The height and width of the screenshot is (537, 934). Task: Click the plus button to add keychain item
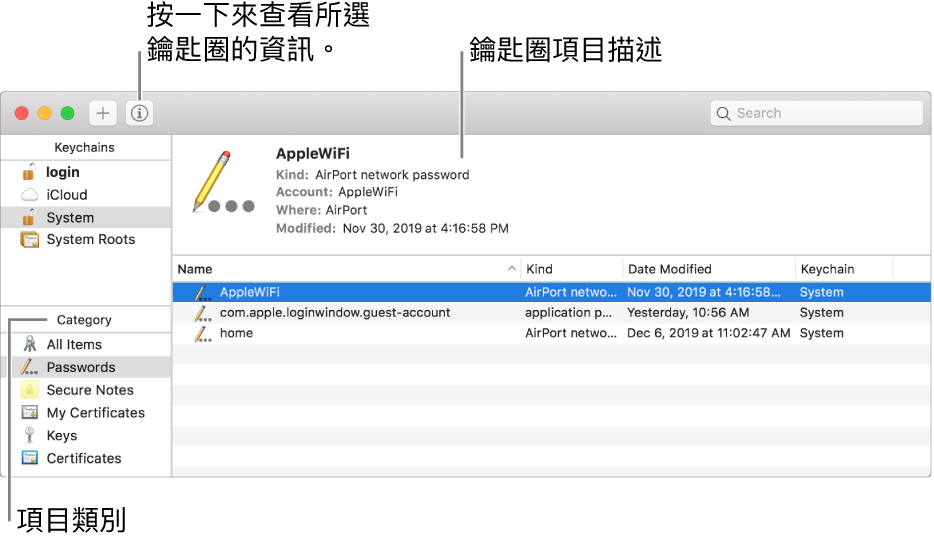102,113
